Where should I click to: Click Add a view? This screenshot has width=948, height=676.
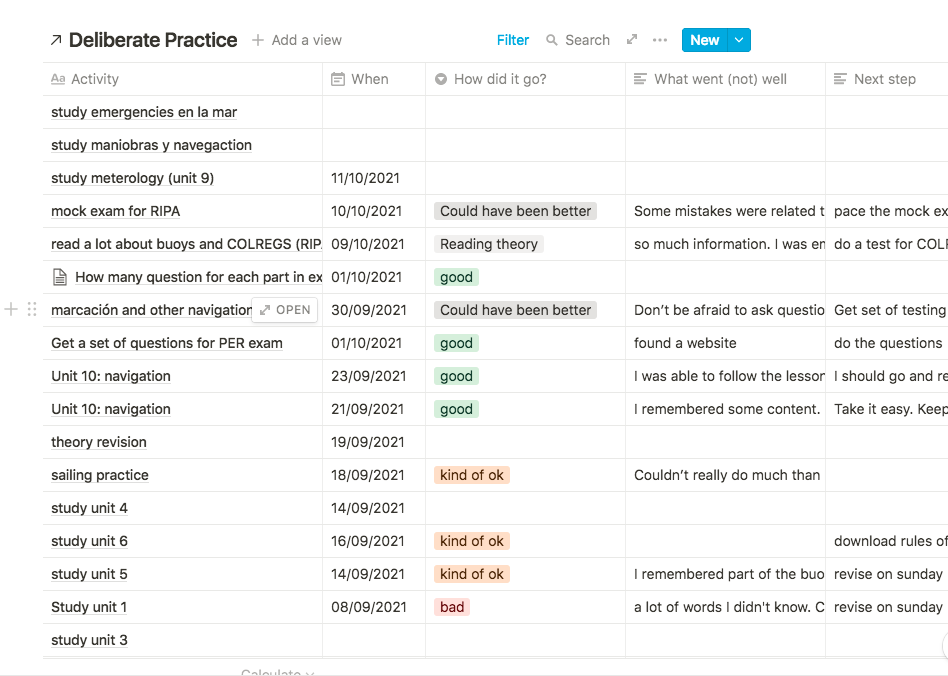(297, 40)
